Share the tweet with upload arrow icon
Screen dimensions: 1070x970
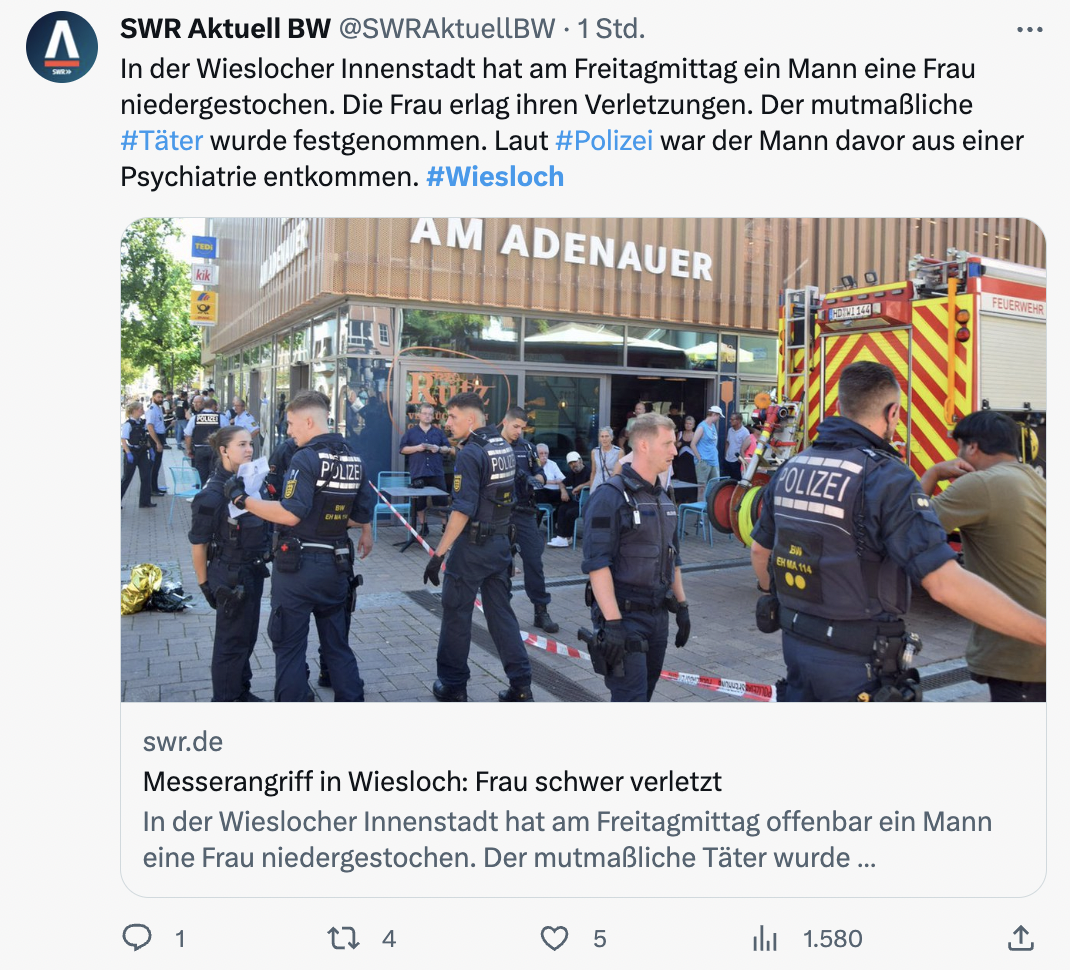[1020, 938]
